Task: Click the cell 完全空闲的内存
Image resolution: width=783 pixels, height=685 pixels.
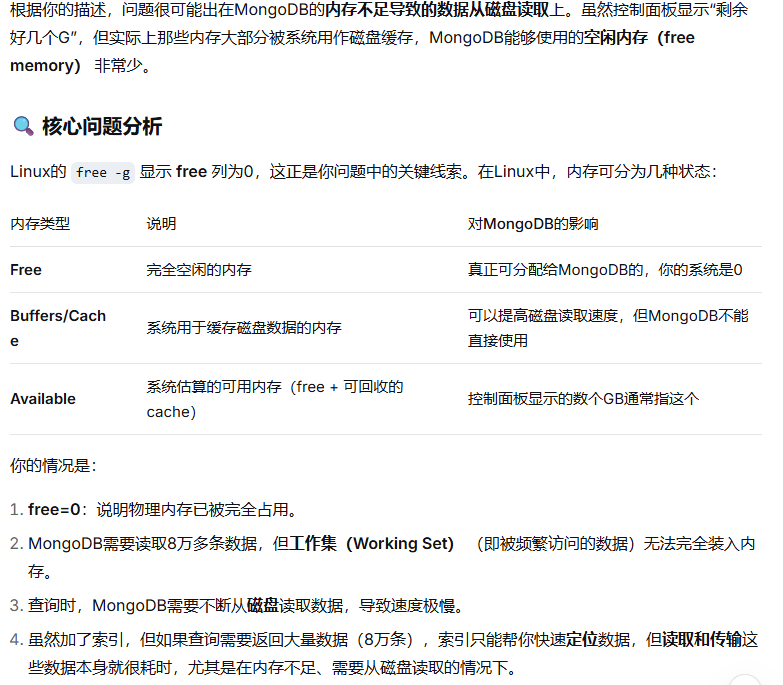Action: click(x=199, y=270)
